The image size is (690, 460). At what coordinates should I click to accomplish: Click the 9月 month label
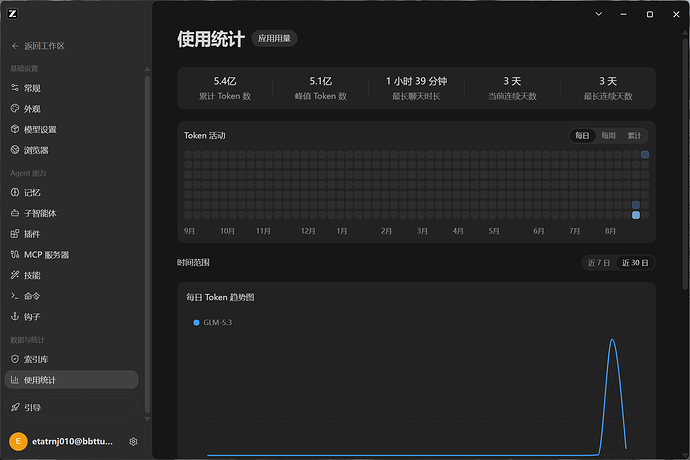[x=189, y=231]
